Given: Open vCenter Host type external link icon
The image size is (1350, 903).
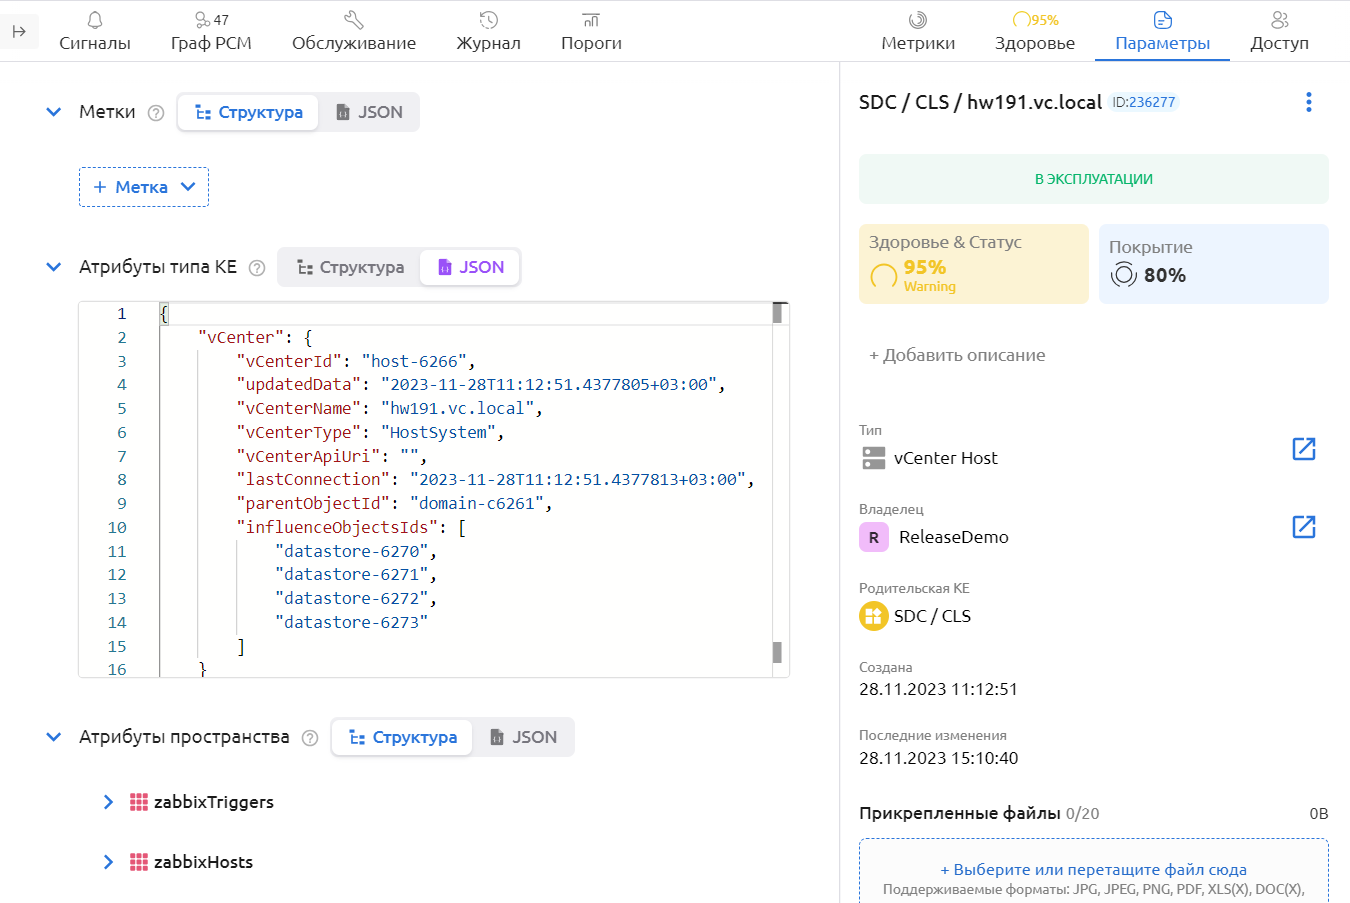Looking at the screenshot, I should pyautogui.click(x=1303, y=449).
